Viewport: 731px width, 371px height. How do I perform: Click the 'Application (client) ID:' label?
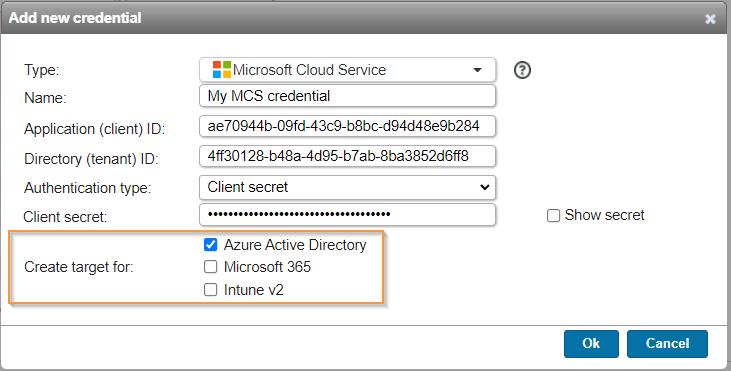(95, 129)
